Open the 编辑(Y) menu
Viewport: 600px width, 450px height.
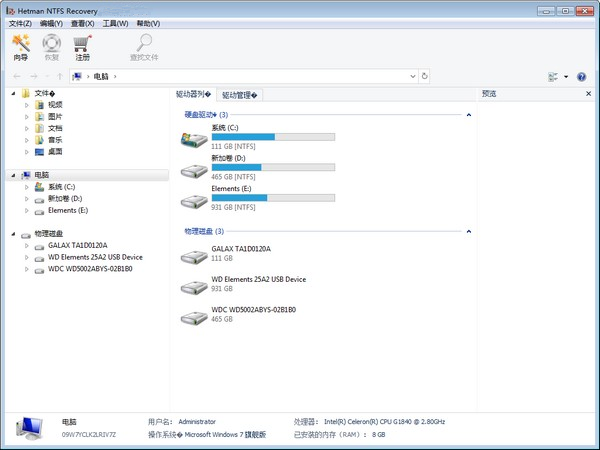coord(51,24)
